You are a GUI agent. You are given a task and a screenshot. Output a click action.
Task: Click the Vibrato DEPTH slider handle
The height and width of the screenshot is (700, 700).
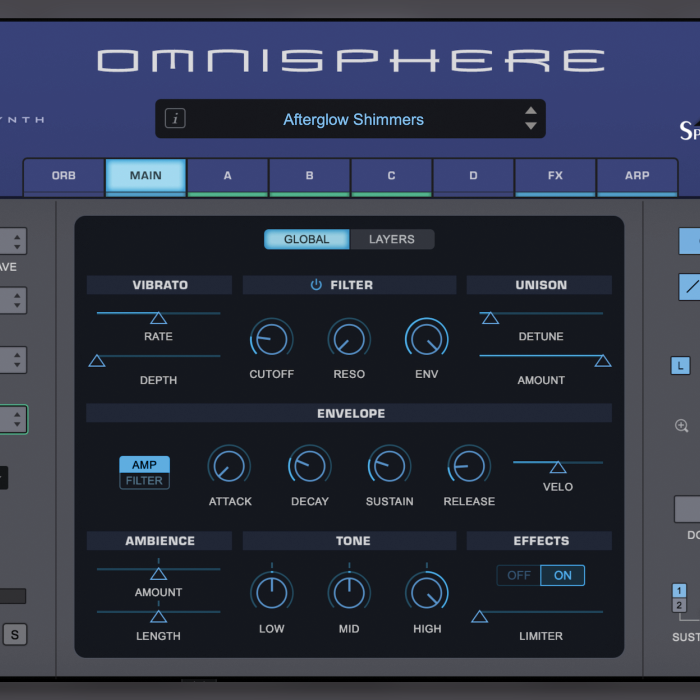[x=97, y=361]
